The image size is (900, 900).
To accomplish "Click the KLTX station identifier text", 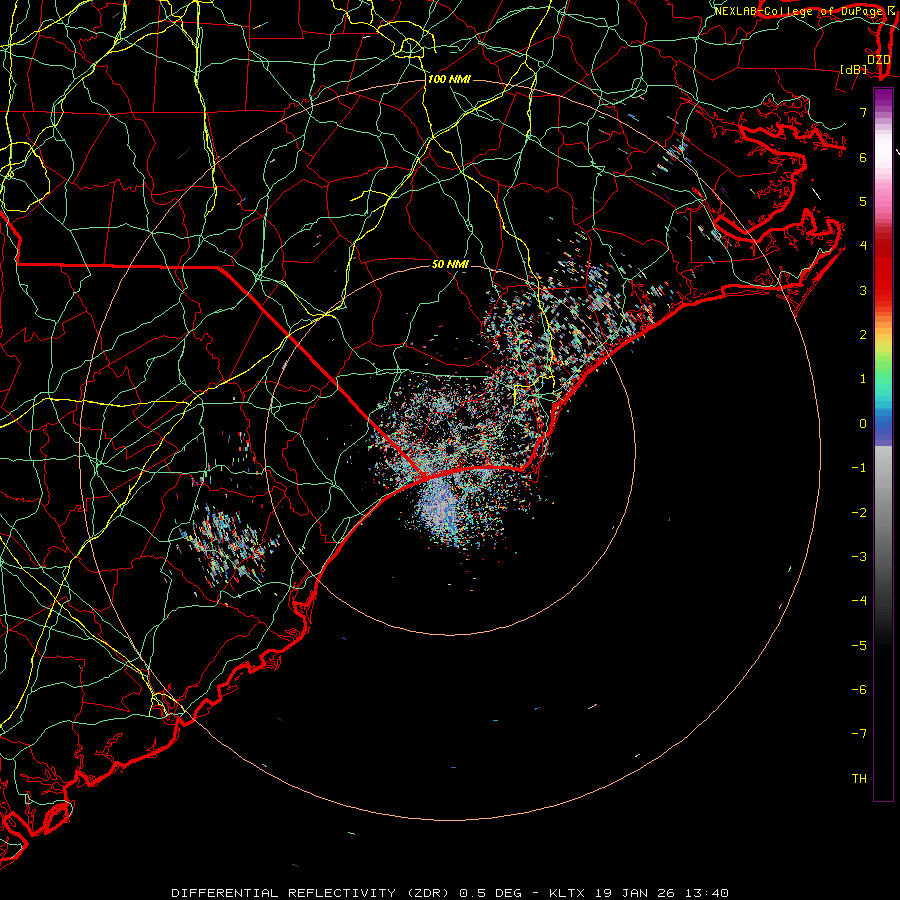I will (x=567, y=893).
